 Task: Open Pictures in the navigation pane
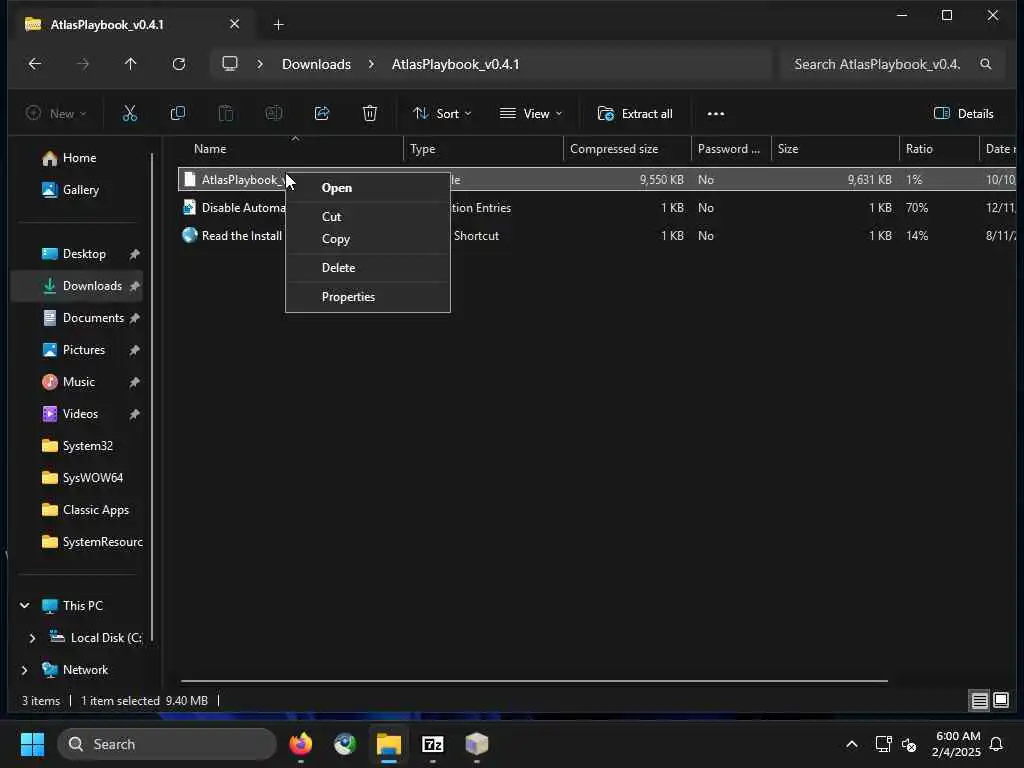tap(78, 350)
